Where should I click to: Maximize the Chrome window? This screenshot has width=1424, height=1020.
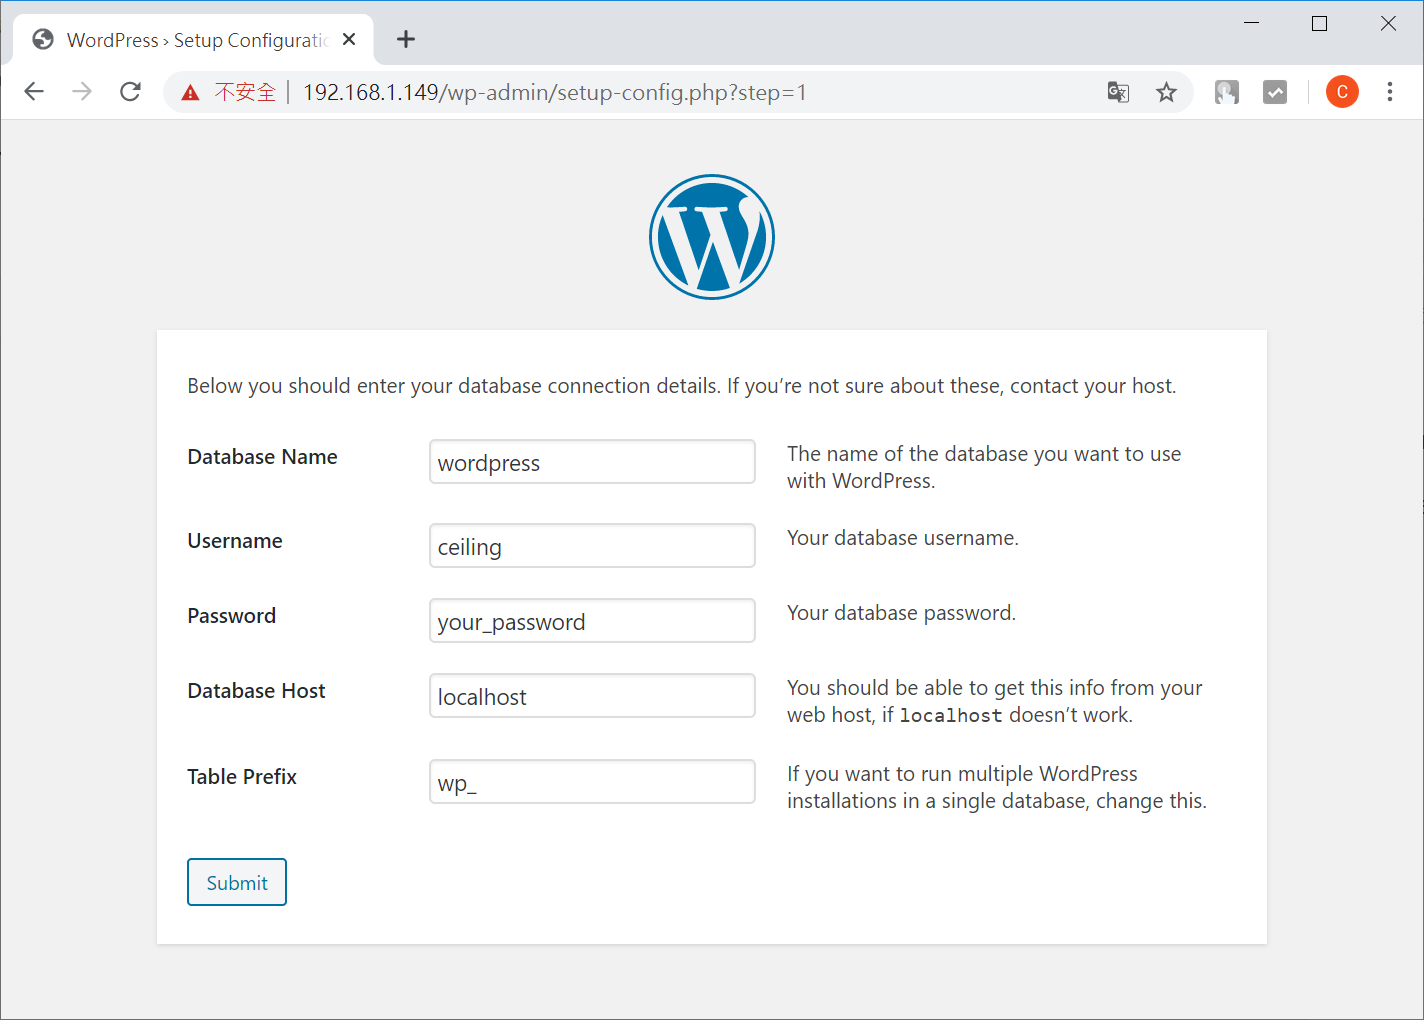tap(1319, 23)
